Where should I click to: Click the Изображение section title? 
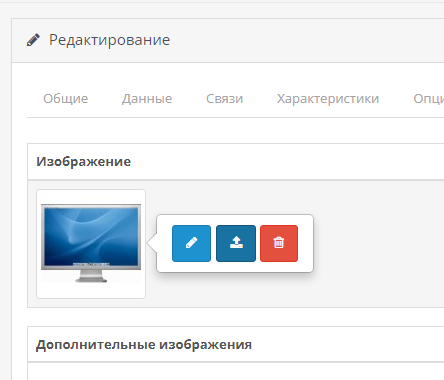(84, 162)
